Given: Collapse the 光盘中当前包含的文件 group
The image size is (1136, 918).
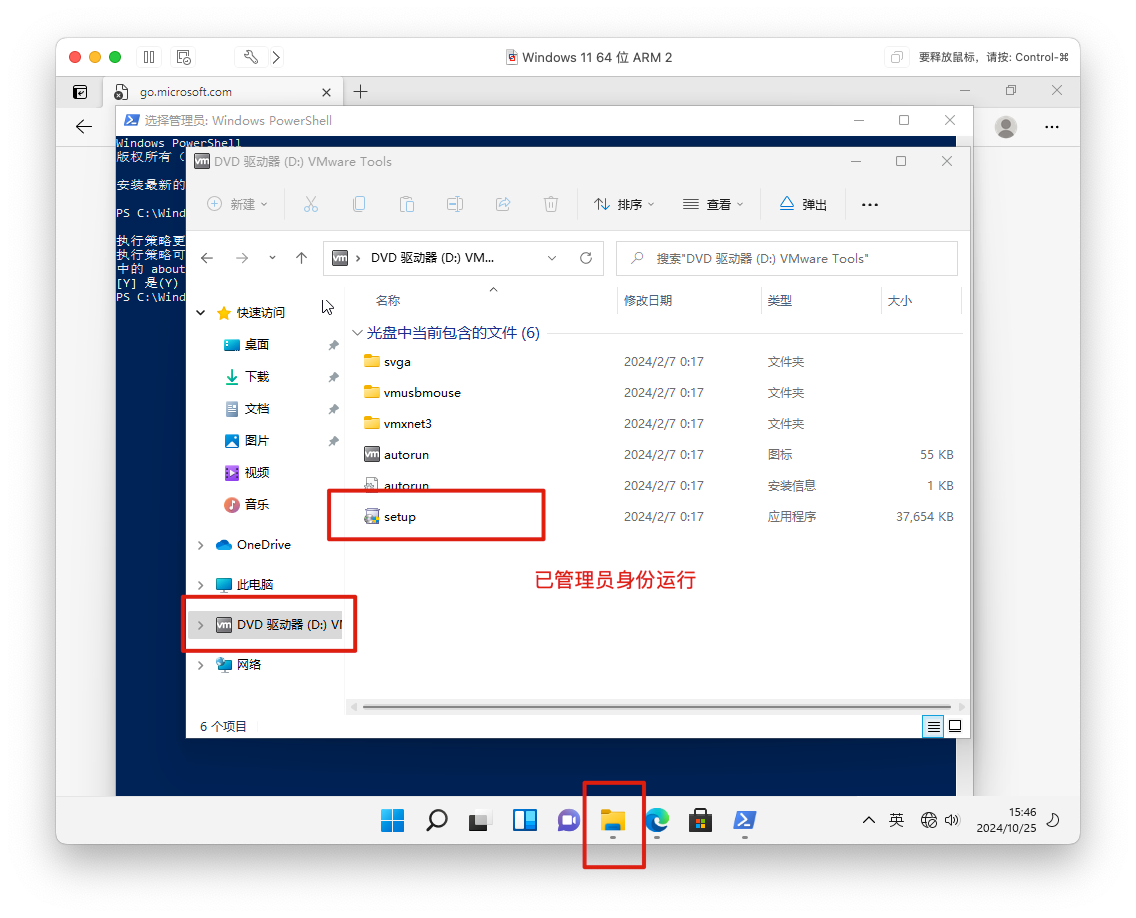Looking at the screenshot, I should pyautogui.click(x=357, y=333).
